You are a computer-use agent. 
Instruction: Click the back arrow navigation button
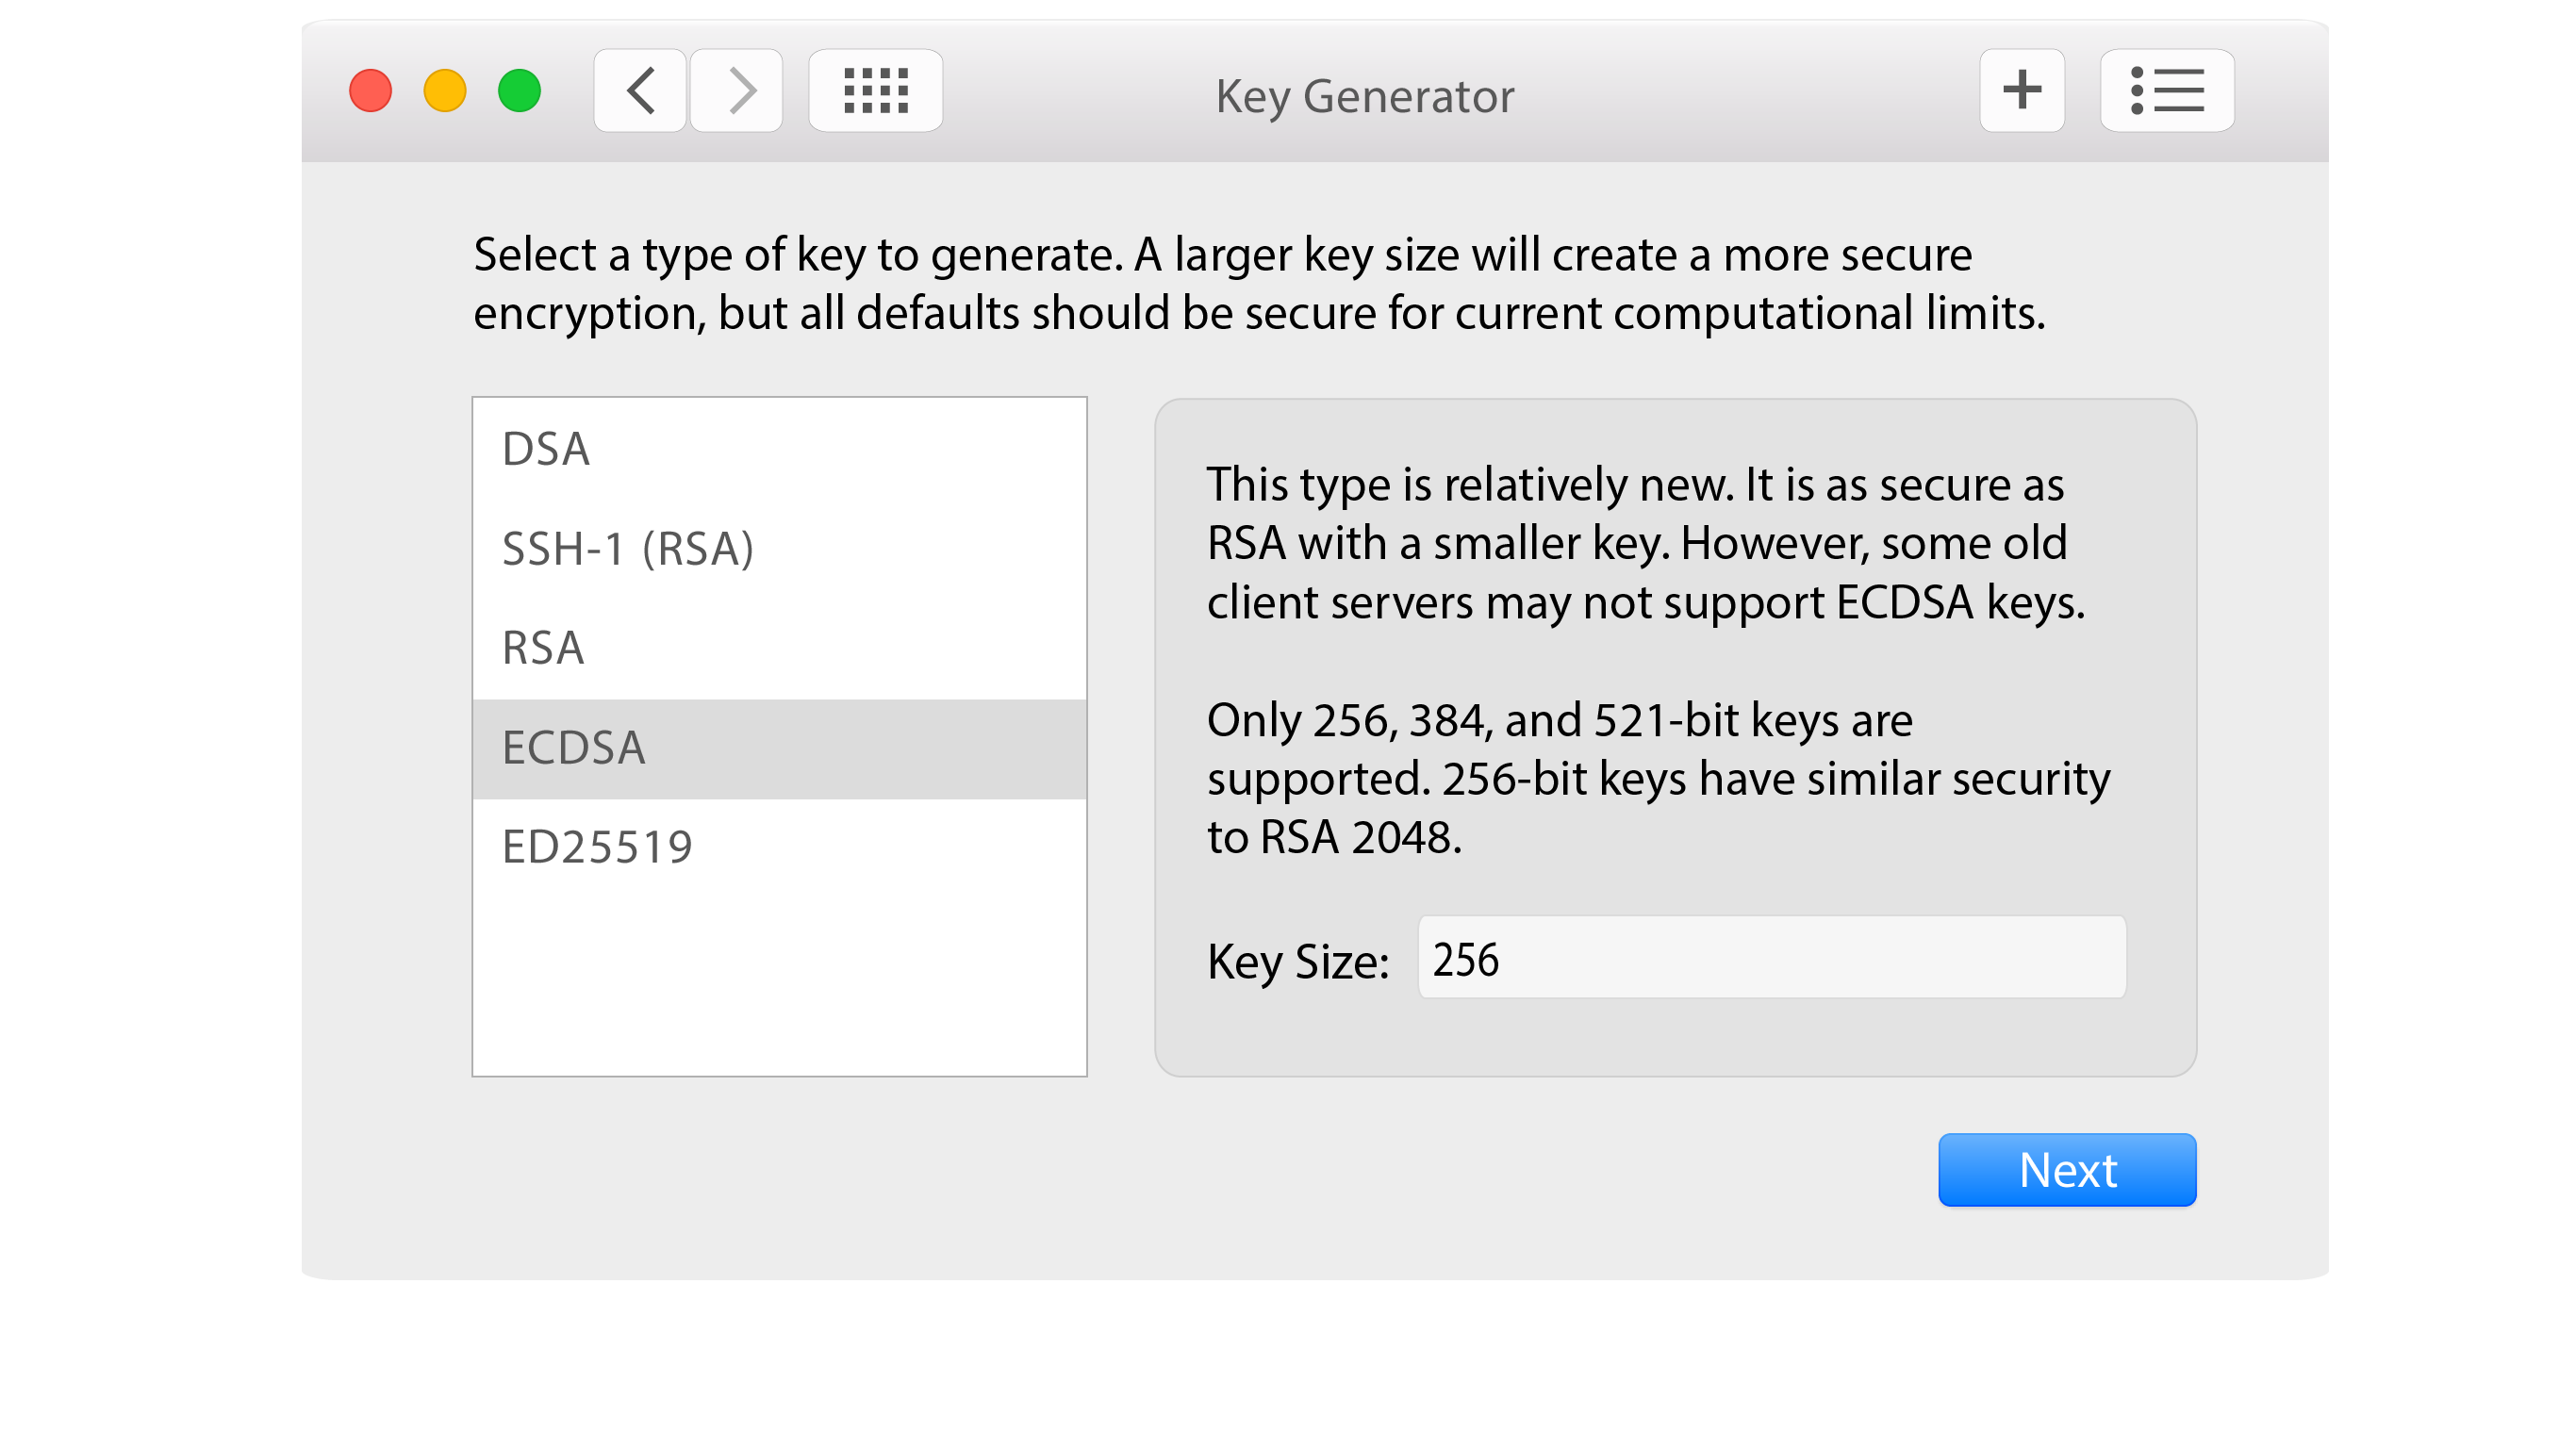[640, 91]
